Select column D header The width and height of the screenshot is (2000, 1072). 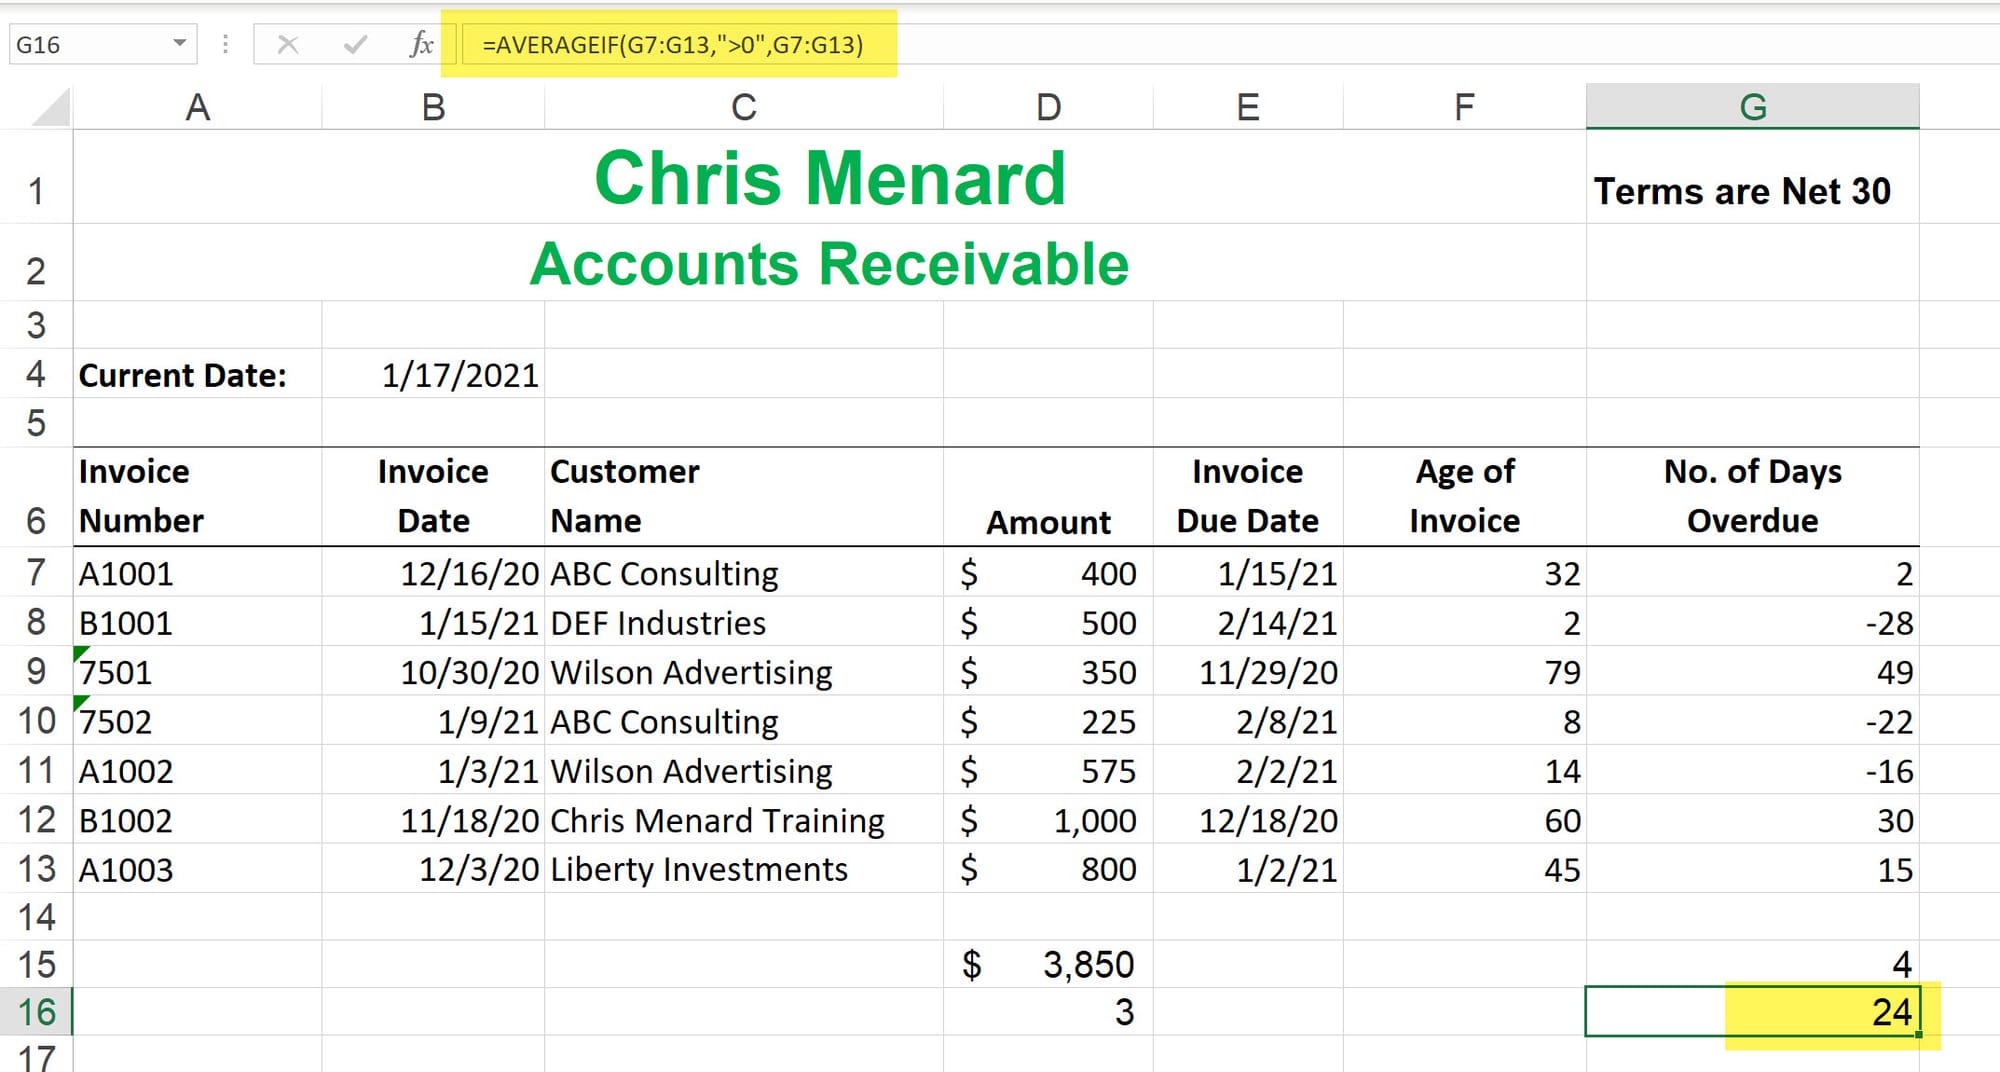coord(1048,107)
